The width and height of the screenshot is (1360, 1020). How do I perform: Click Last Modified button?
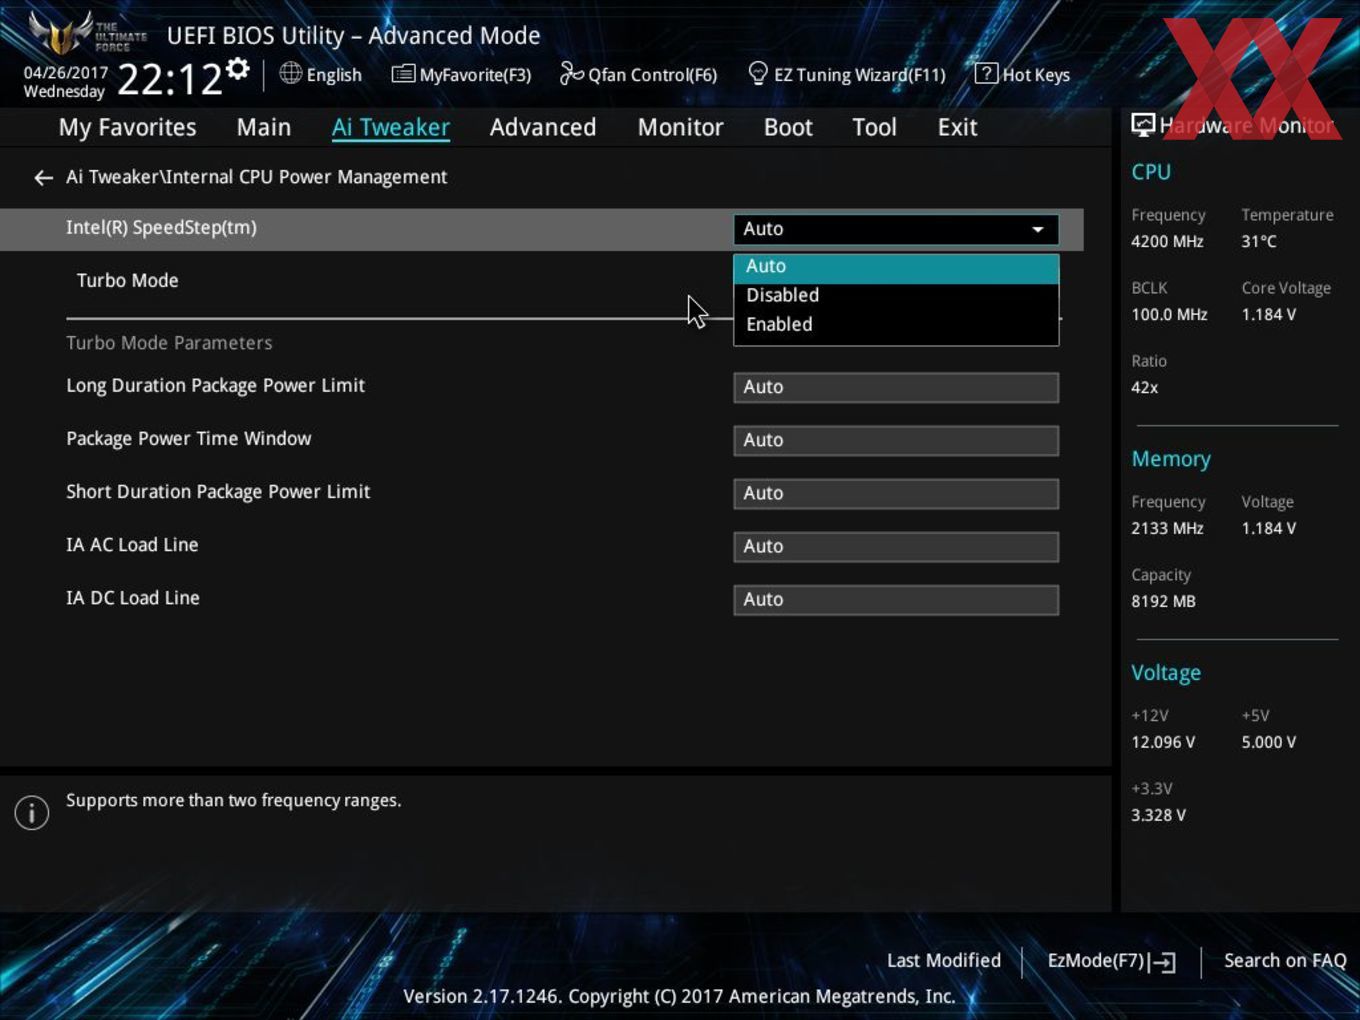tap(944, 961)
